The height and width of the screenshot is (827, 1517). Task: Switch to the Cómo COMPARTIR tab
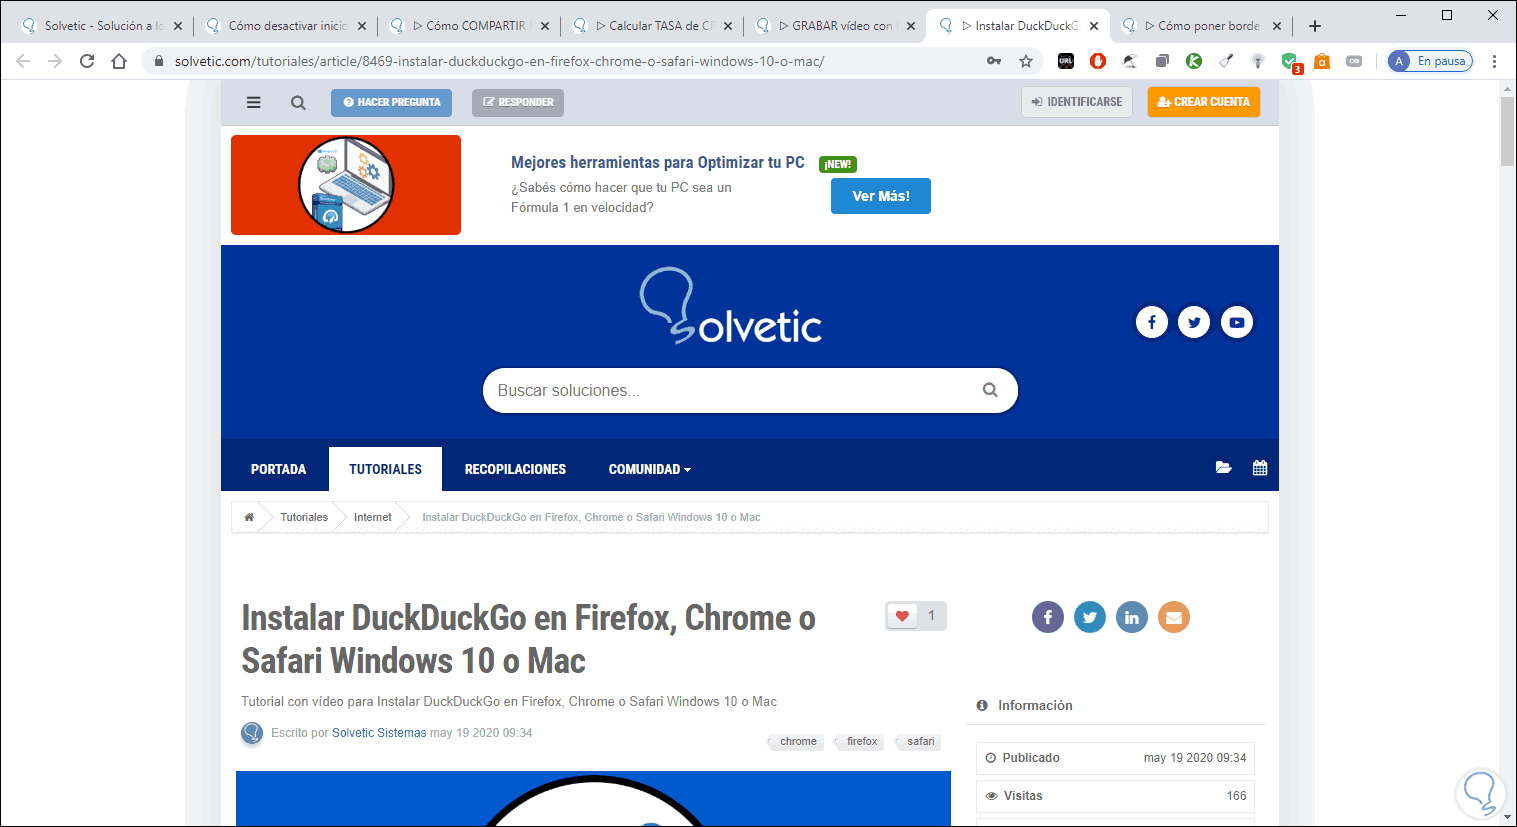coord(468,26)
